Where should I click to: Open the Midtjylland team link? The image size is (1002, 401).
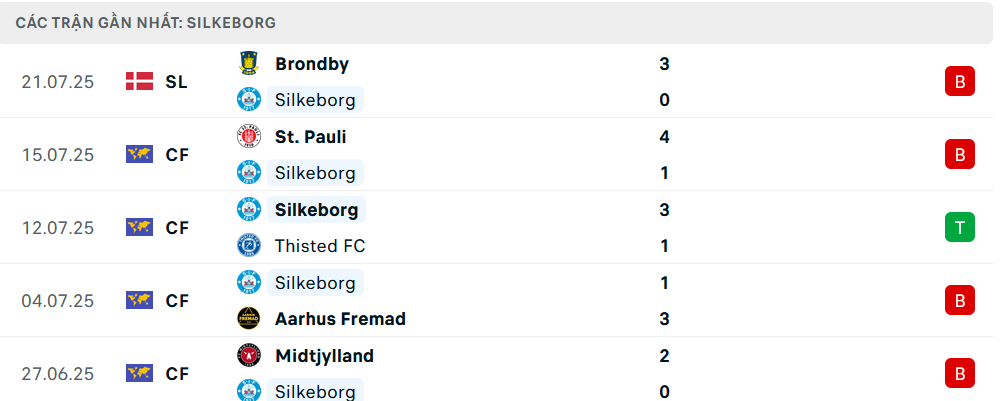point(324,356)
